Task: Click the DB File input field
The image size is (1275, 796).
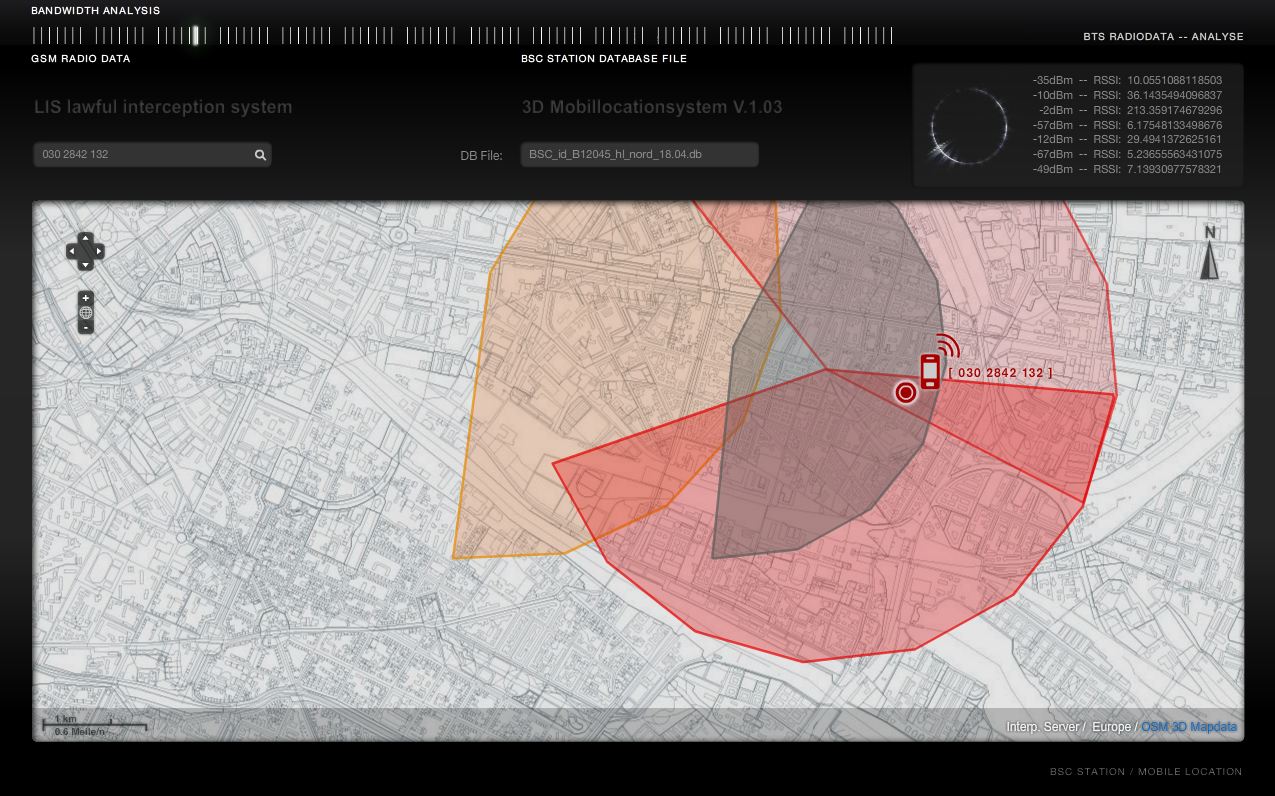Action: click(x=638, y=155)
